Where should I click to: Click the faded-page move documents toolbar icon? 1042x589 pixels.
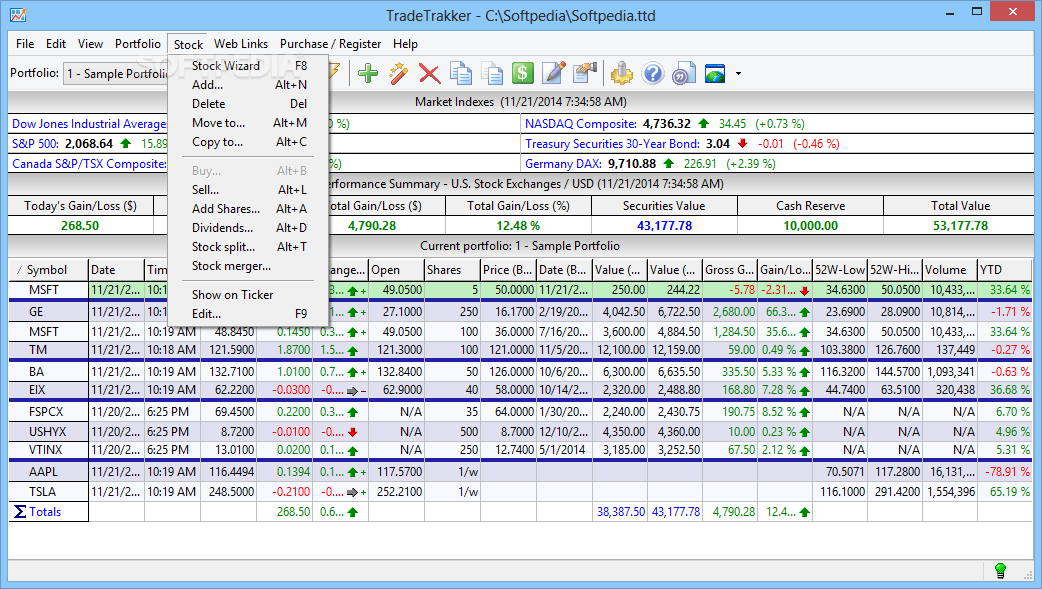pyautogui.click(x=492, y=73)
